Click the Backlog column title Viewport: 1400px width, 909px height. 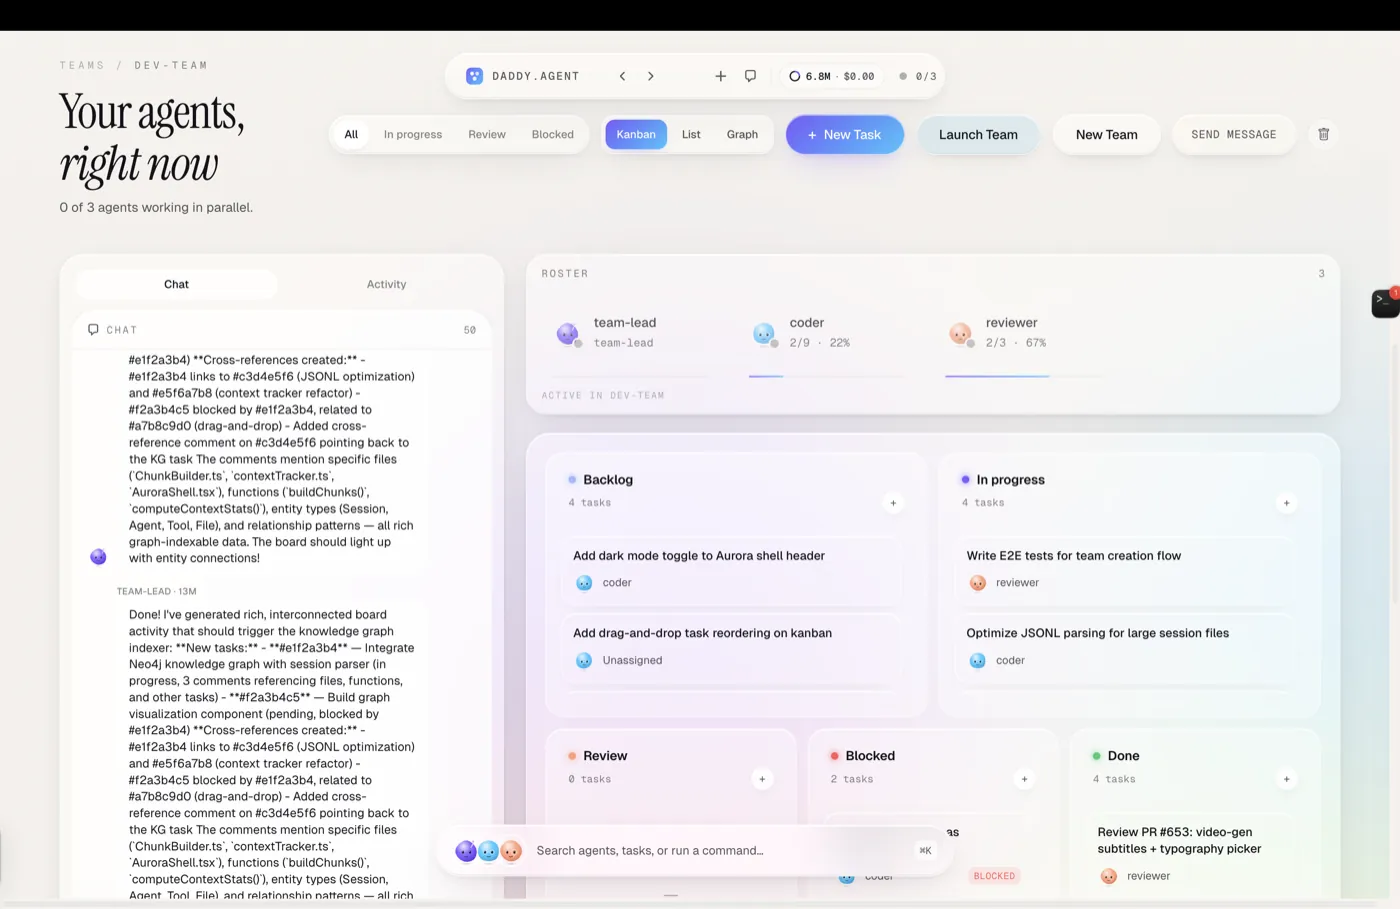tap(608, 480)
